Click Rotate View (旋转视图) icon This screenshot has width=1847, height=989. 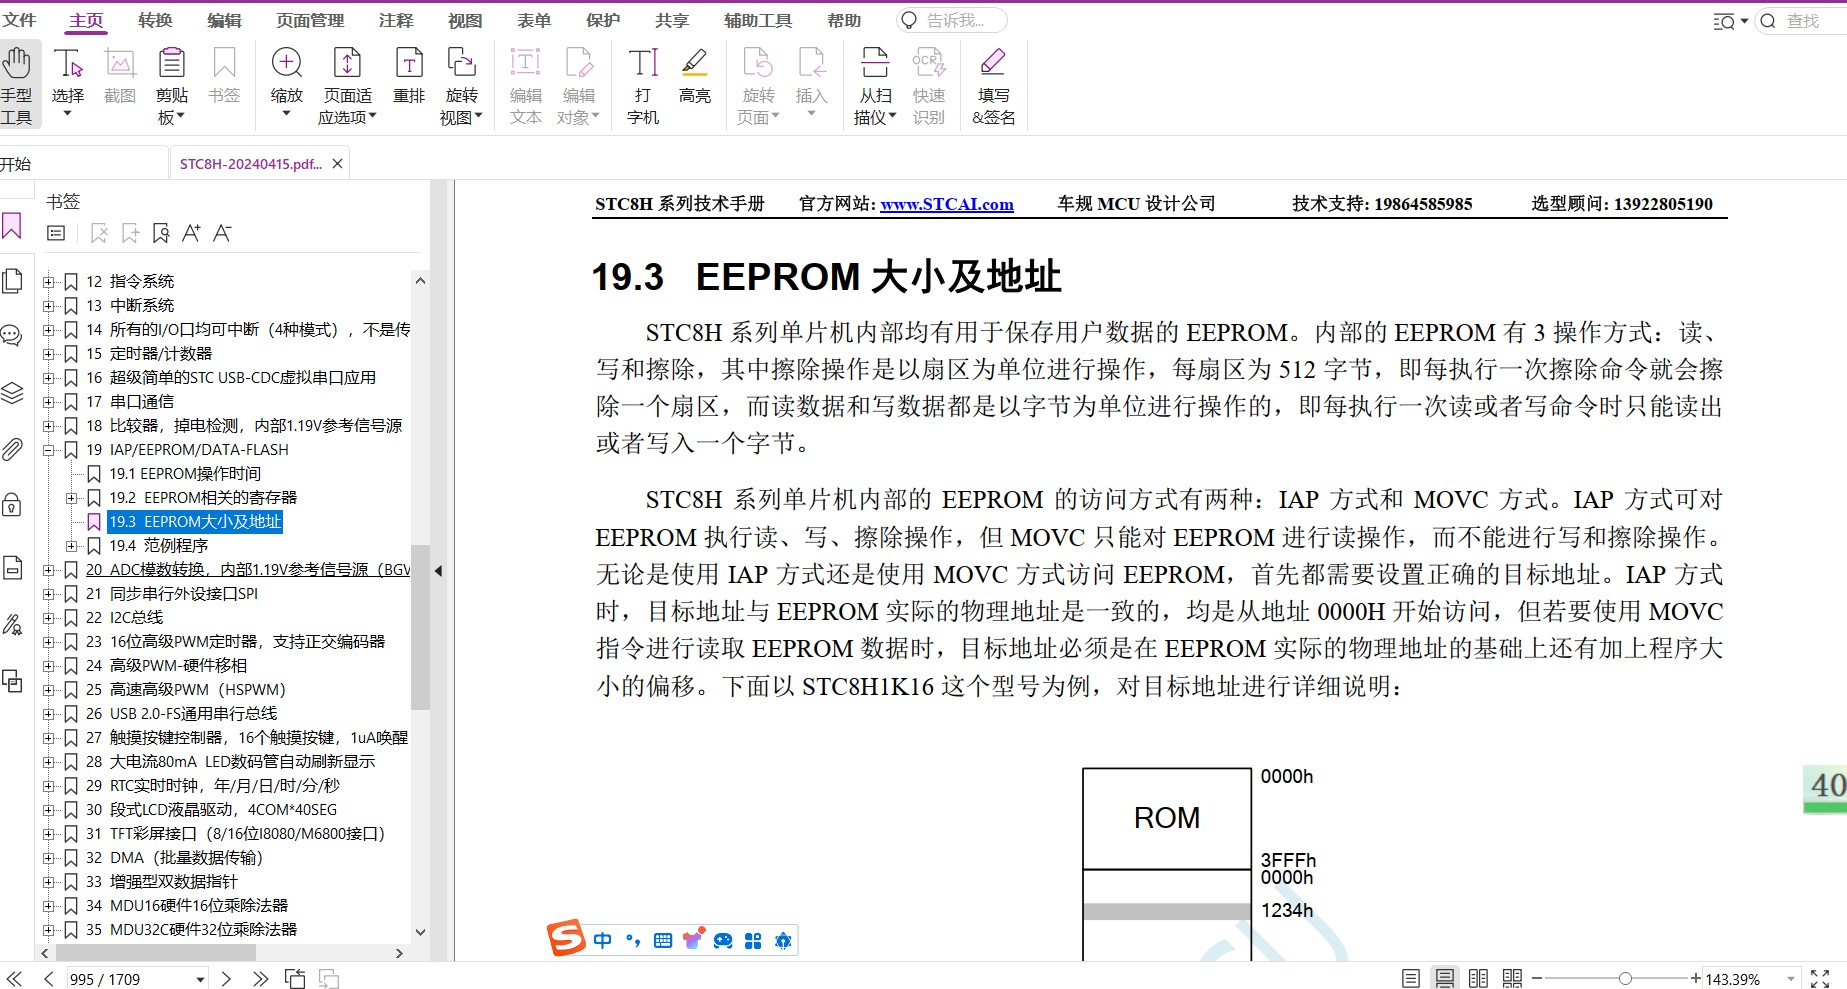tap(461, 64)
